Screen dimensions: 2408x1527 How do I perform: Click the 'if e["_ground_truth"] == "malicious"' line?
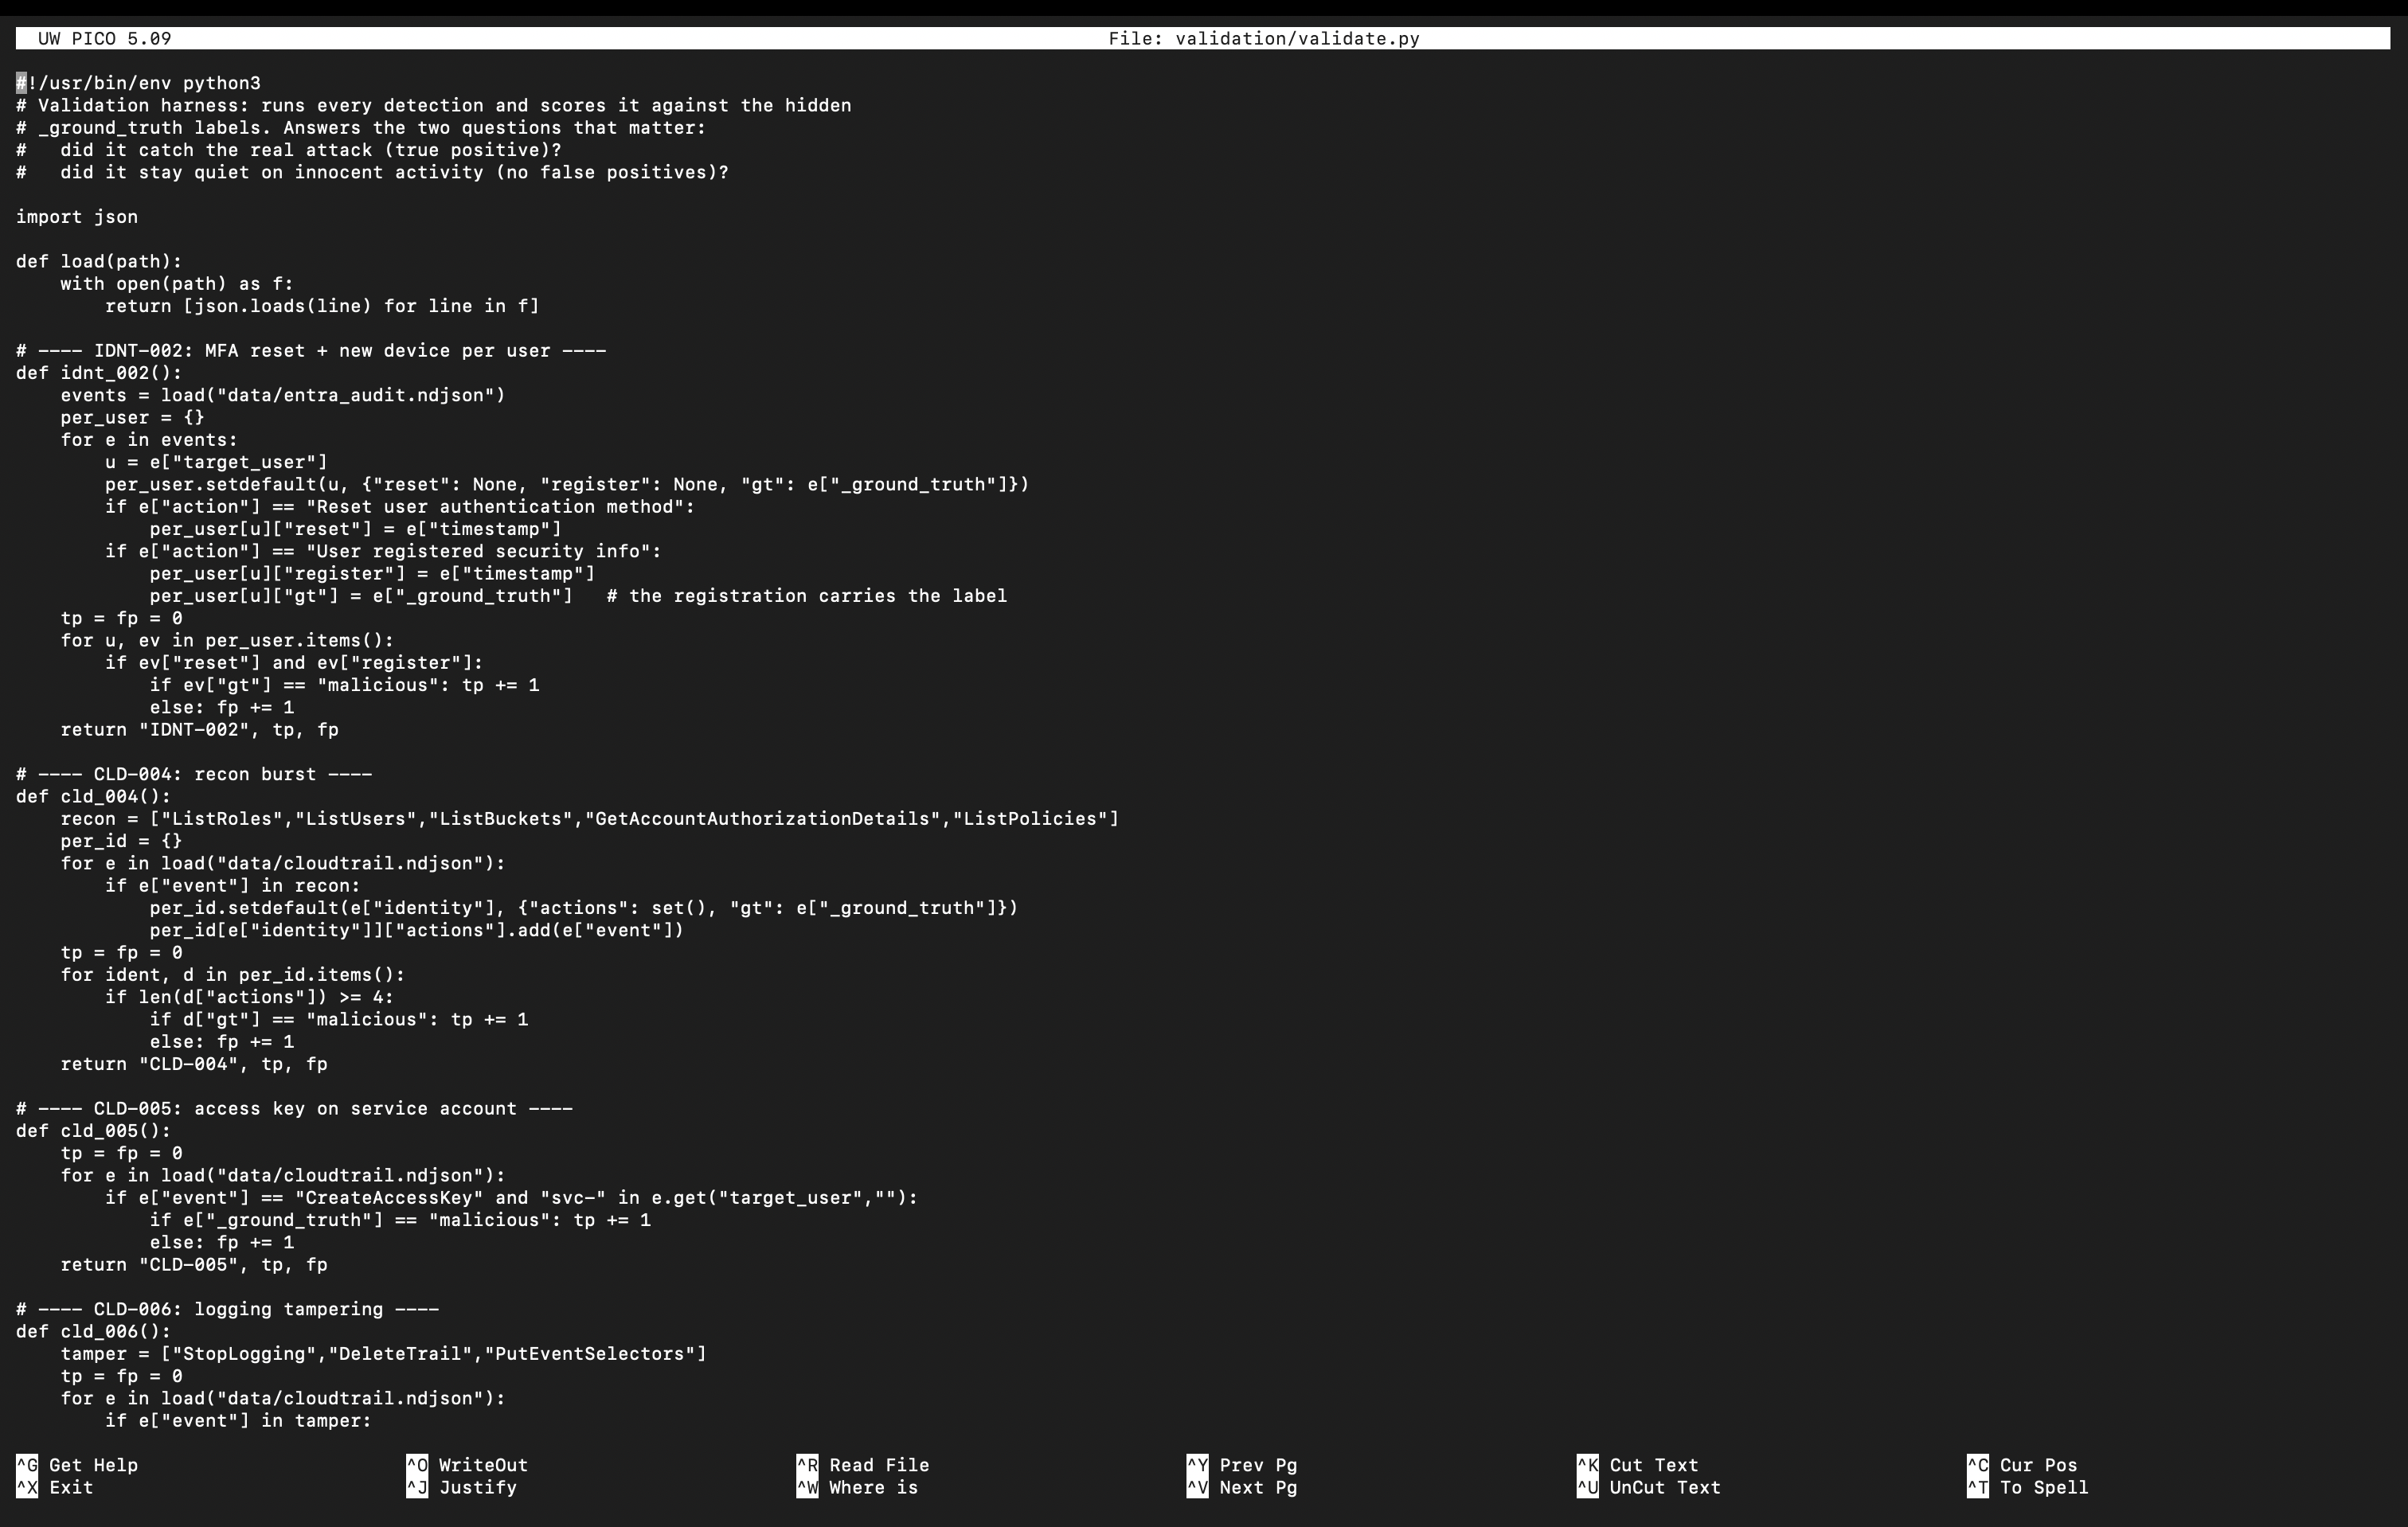pos(400,1220)
